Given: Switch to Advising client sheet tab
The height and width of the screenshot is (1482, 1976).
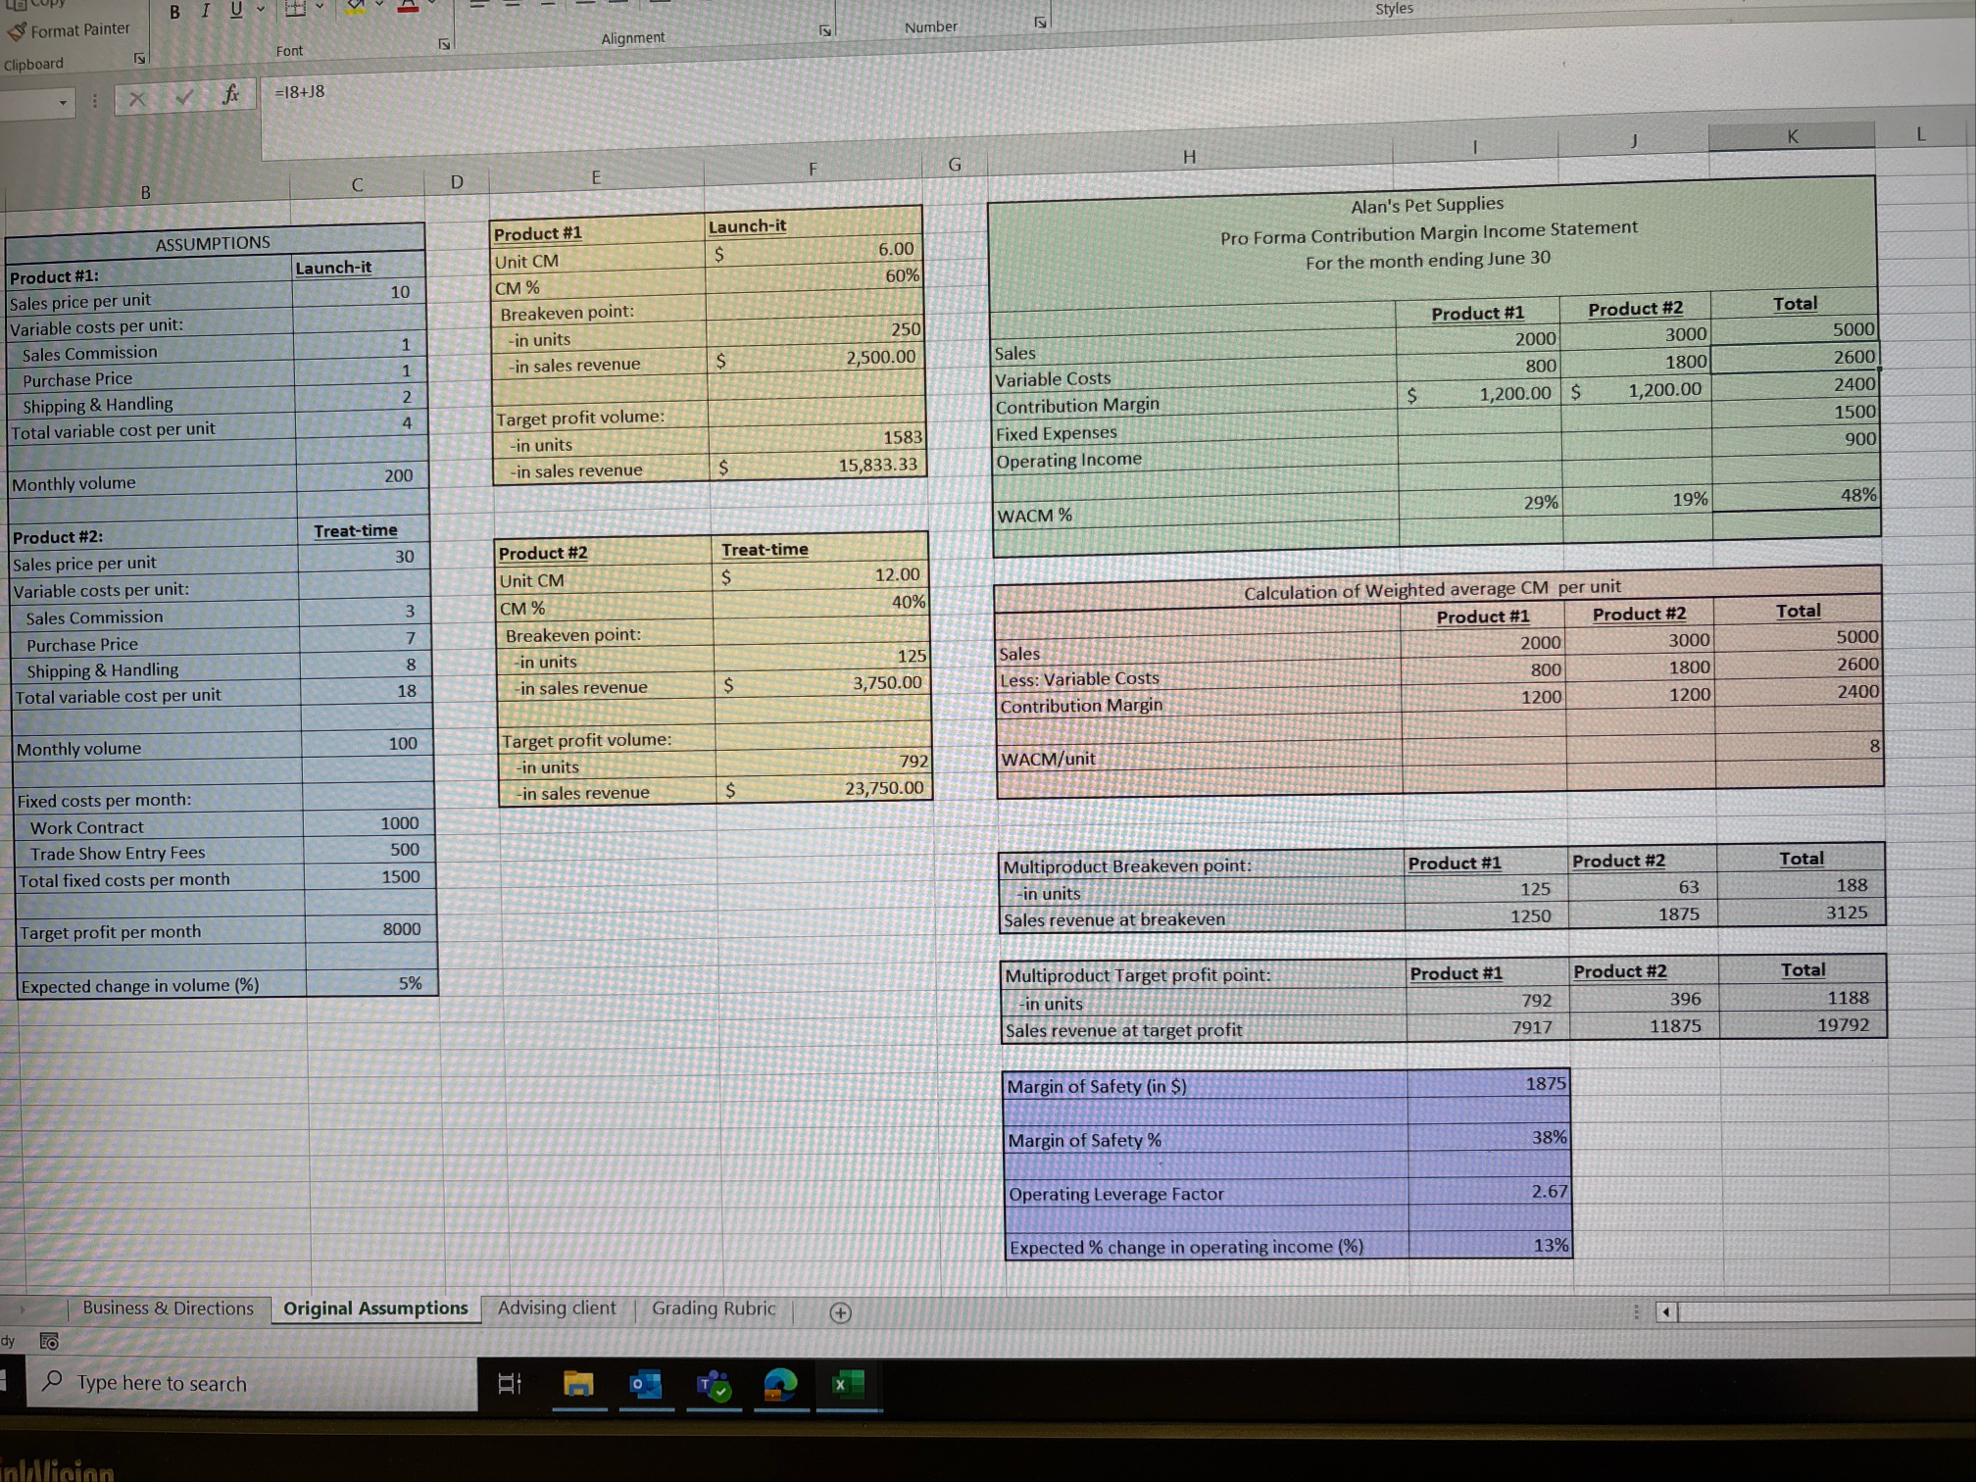Looking at the screenshot, I should click(556, 1308).
